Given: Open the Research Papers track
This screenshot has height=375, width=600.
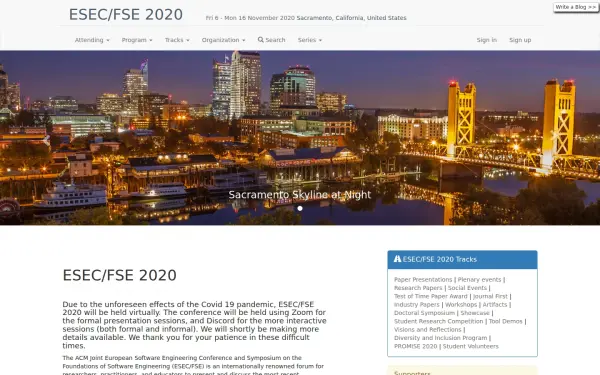Looking at the screenshot, I should coord(418,288).
